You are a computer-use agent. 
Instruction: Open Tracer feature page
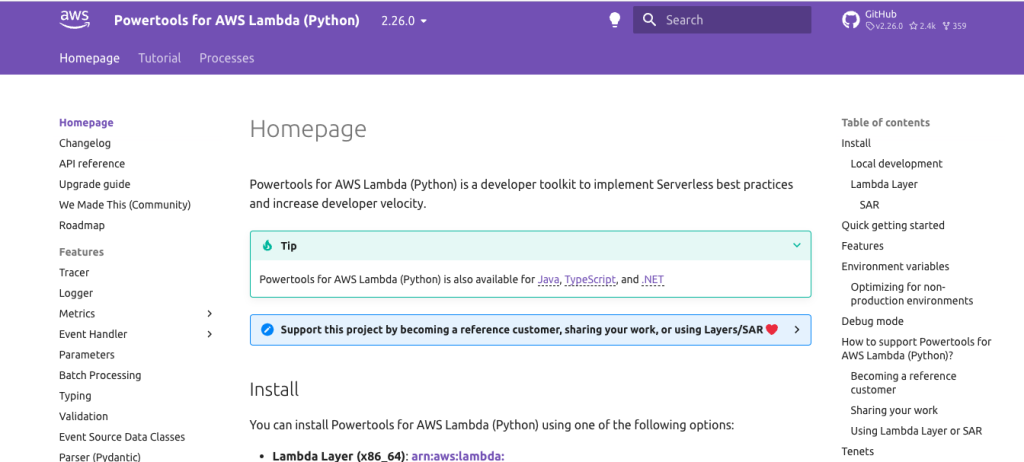(x=74, y=272)
